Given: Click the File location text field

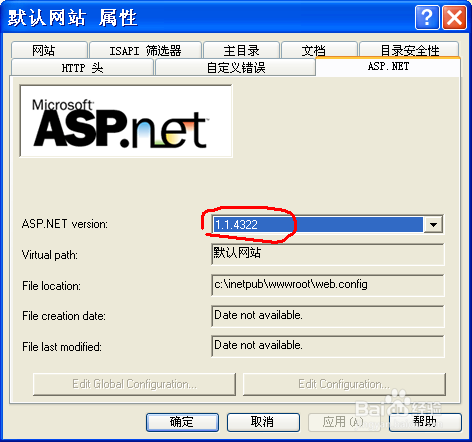Looking at the screenshot, I should pyautogui.click(x=328, y=285).
